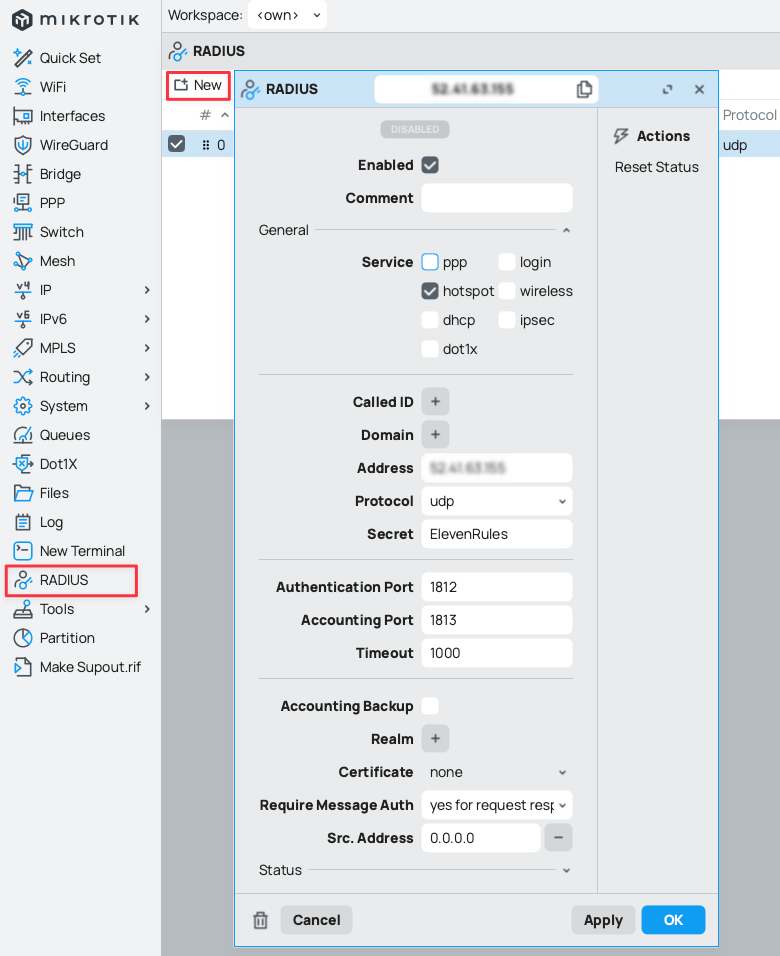The width and height of the screenshot is (780, 956).
Task: Open the System menu item
Action: pyautogui.click(x=82, y=406)
